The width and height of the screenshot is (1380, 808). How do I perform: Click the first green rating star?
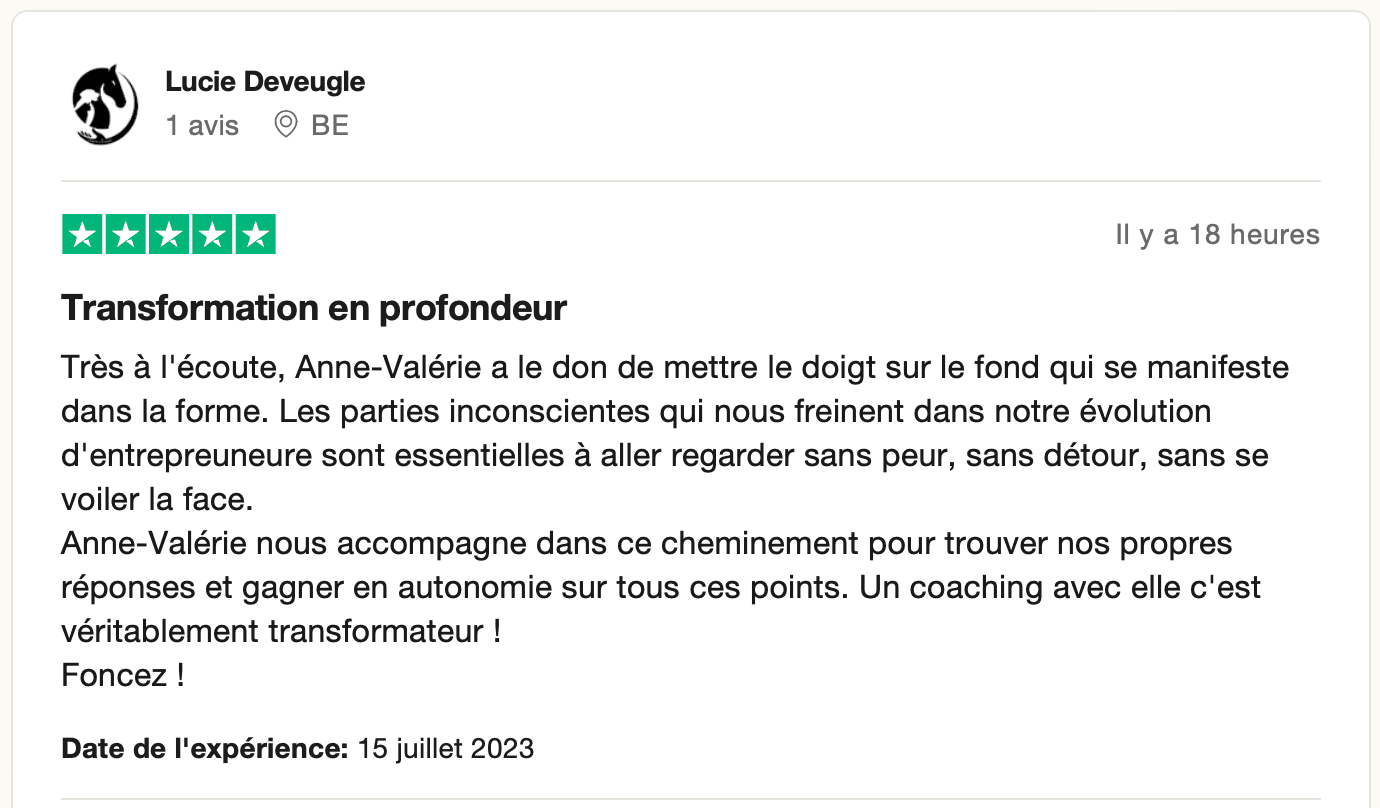[x=82, y=235]
